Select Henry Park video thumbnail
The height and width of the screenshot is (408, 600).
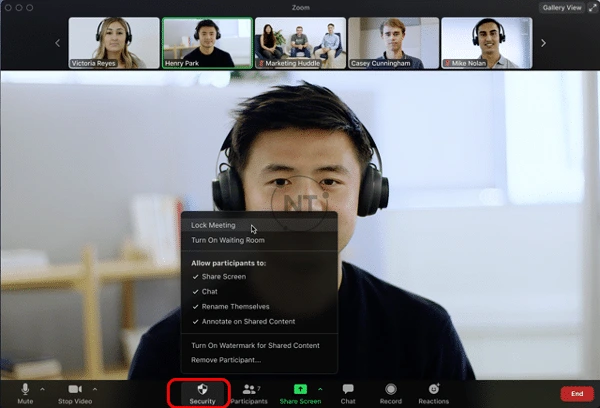[x=207, y=43]
